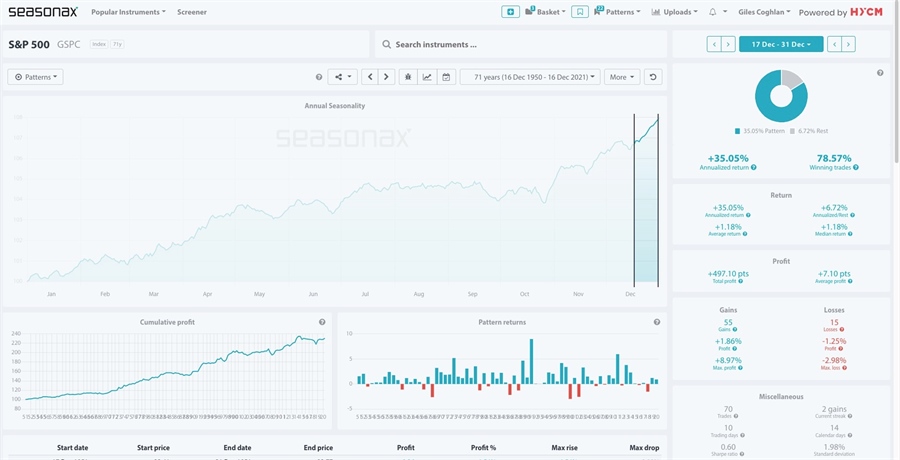Open the bell notifications icon
Screen dimensions: 900x460
[x=713, y=11]
